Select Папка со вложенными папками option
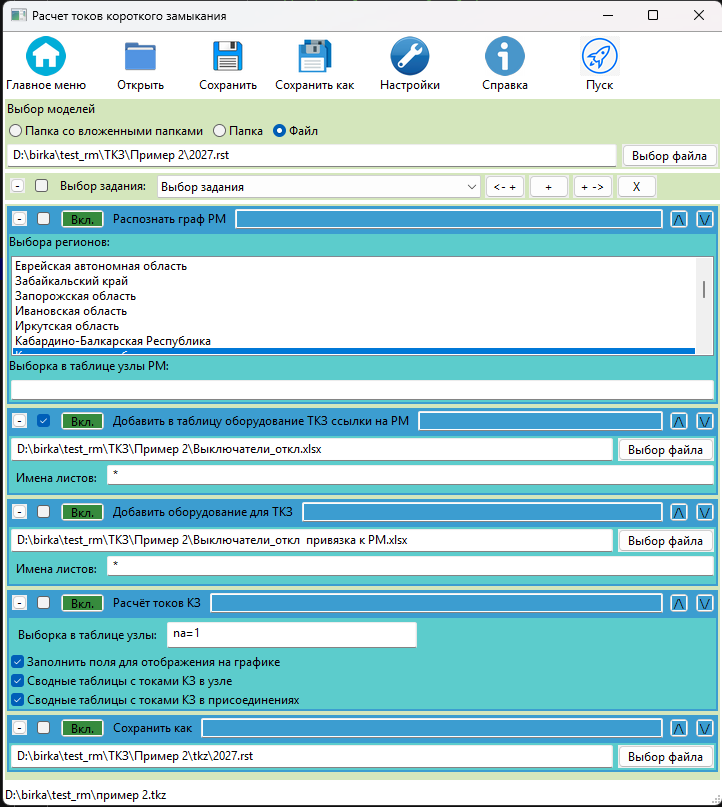Image resolution: width=722 pixels, height=807 pixels. click(15, 131)
